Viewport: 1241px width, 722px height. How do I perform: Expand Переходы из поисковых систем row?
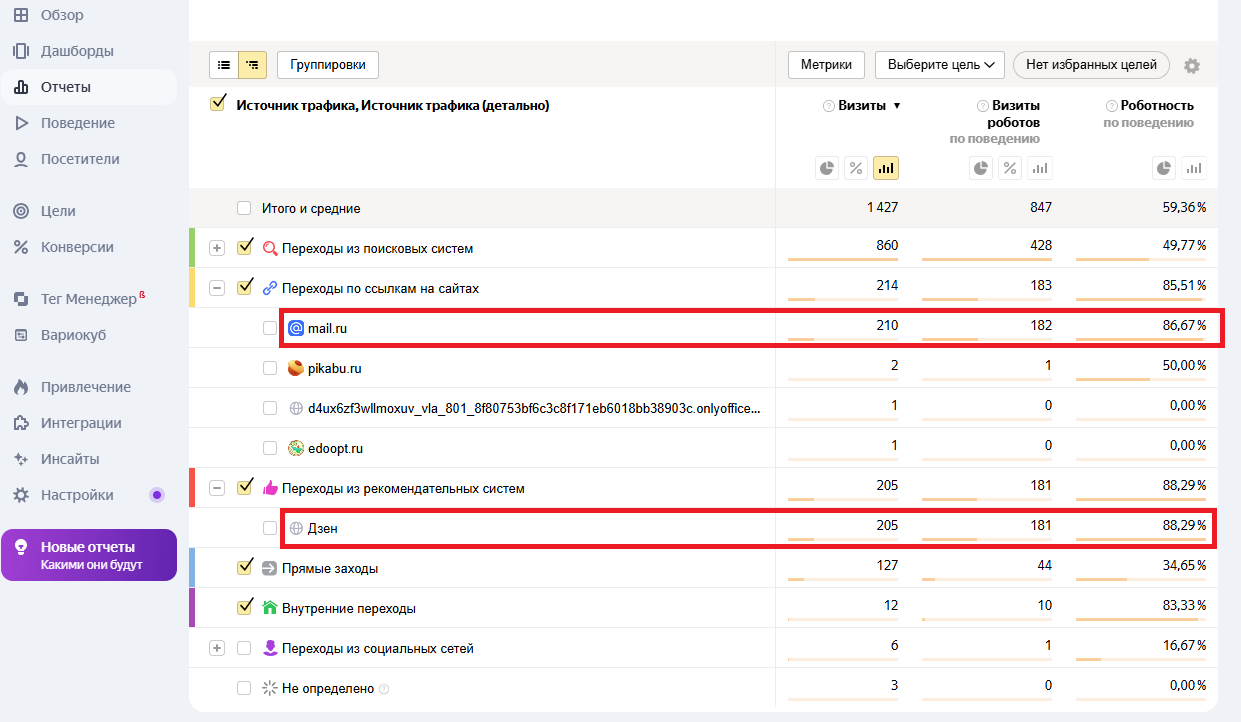[x=217, y=248]
